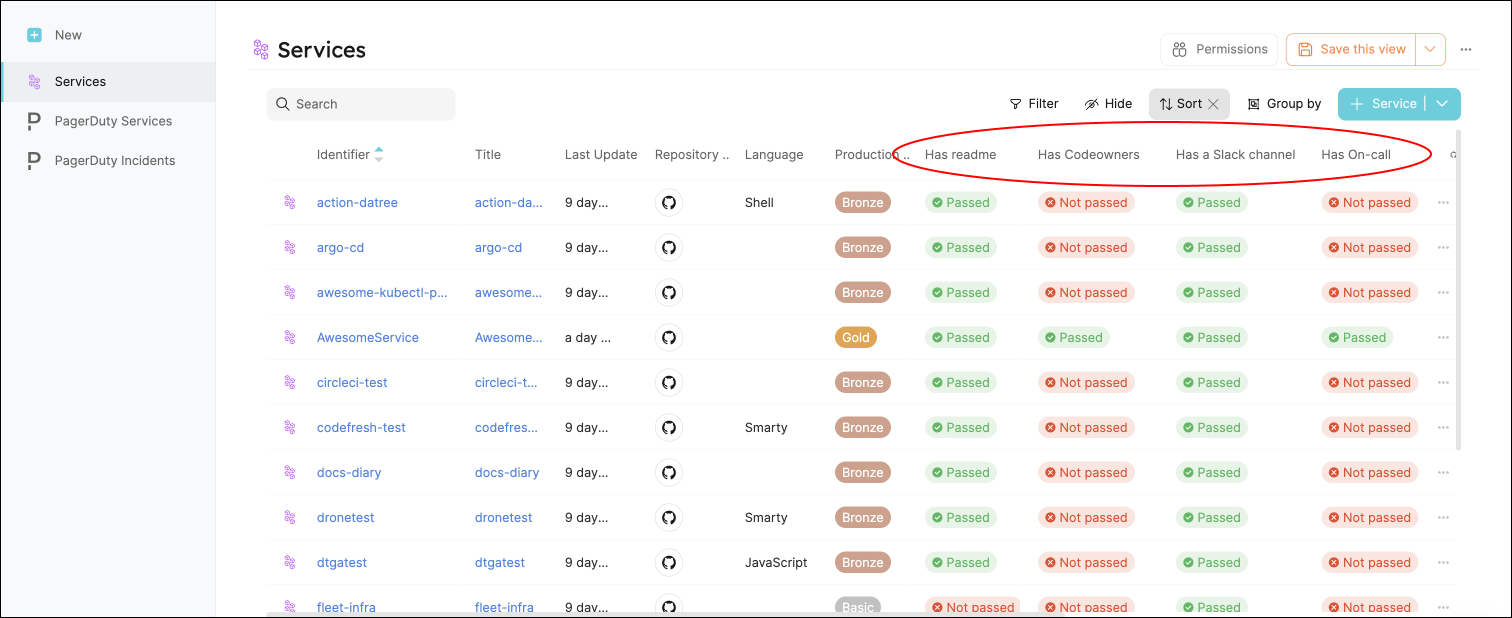Viewport: 1512px width, 618px height.
Task: Click the GitHub icon in the AwesomeService row
Action: tap(669, 337)
